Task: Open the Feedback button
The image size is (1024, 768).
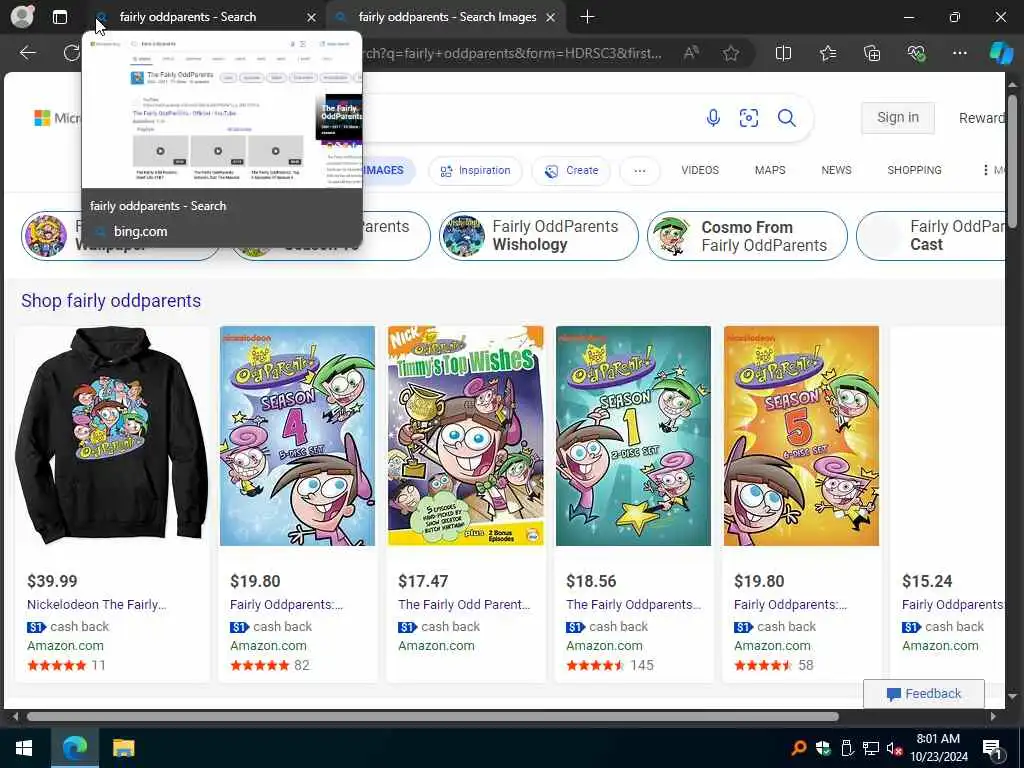Action: (923, 694)
